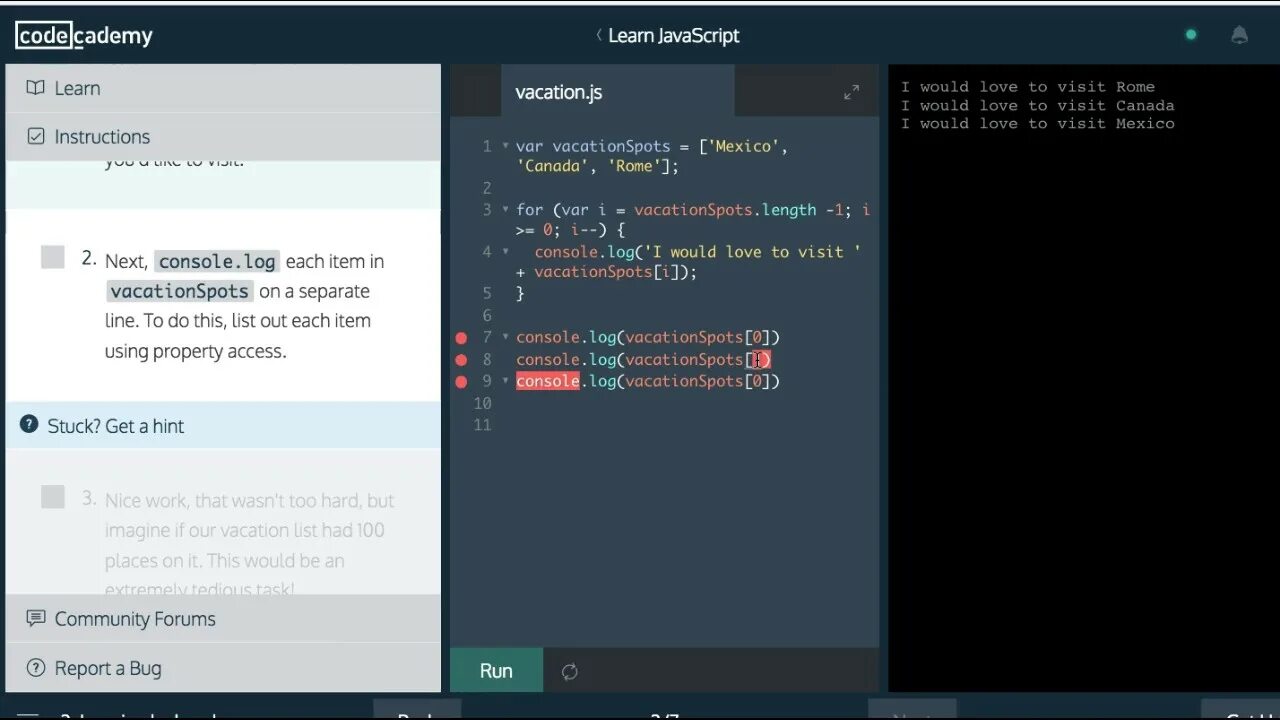Click the console.log code in instructions
The height and width of the screenshot is (720, 1280).
217,261
